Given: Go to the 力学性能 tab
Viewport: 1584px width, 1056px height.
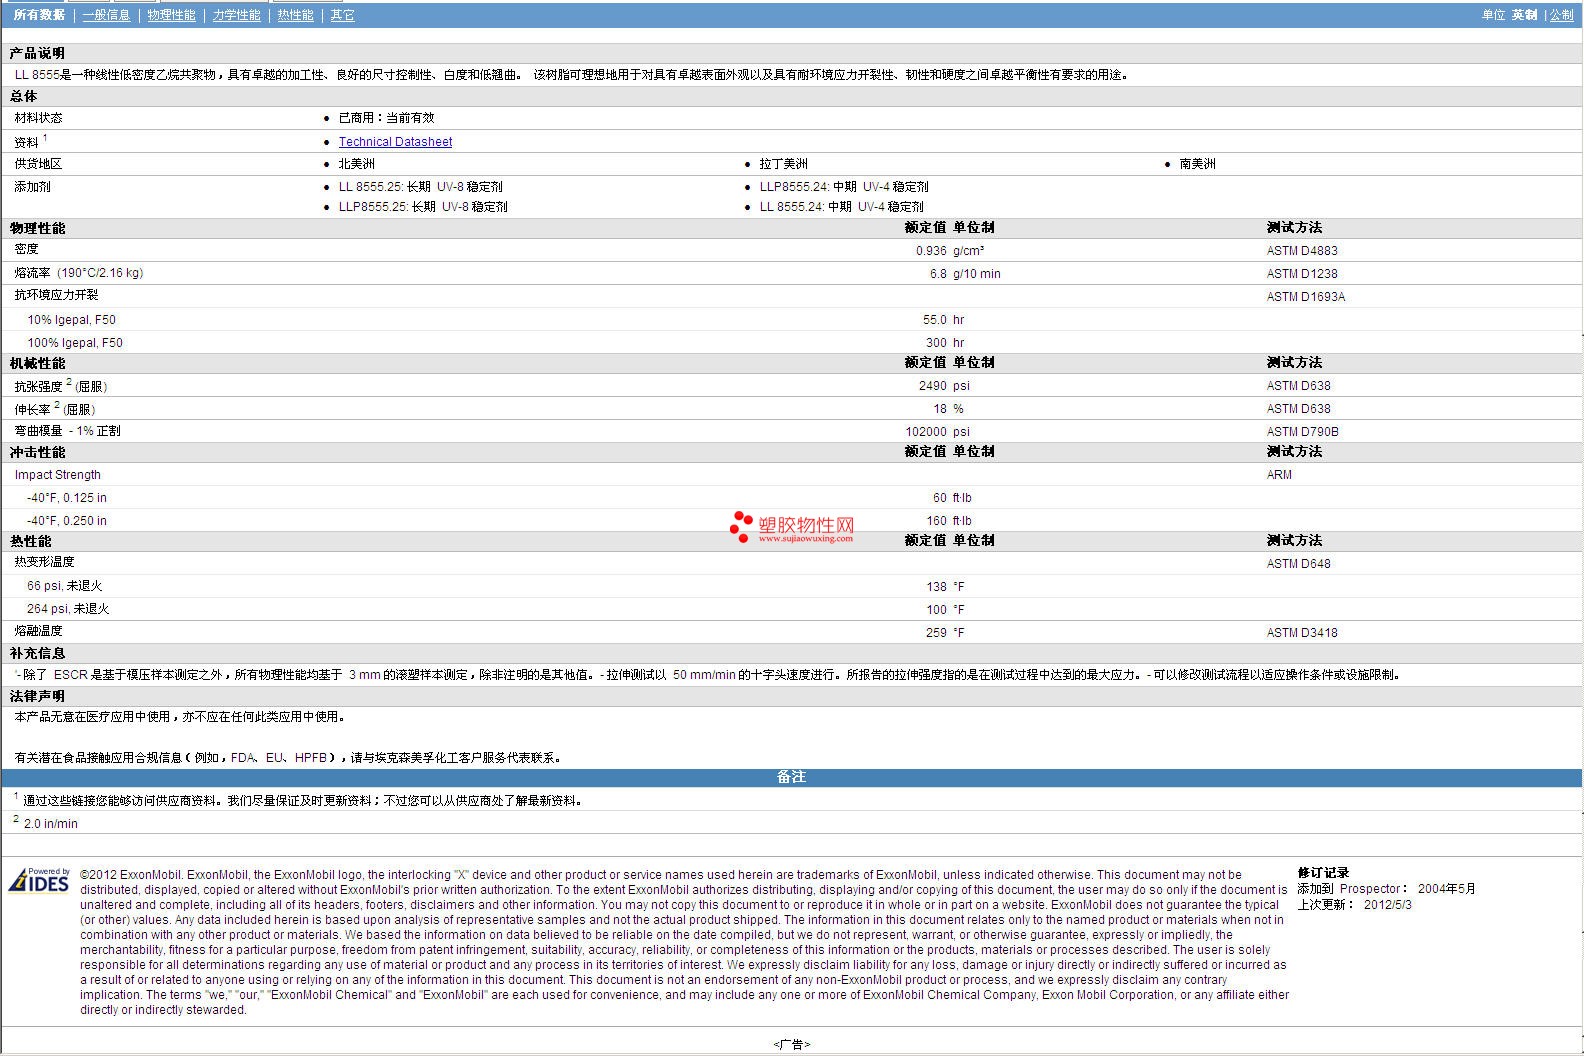Looking at the screenshot, I should (236, 15).
